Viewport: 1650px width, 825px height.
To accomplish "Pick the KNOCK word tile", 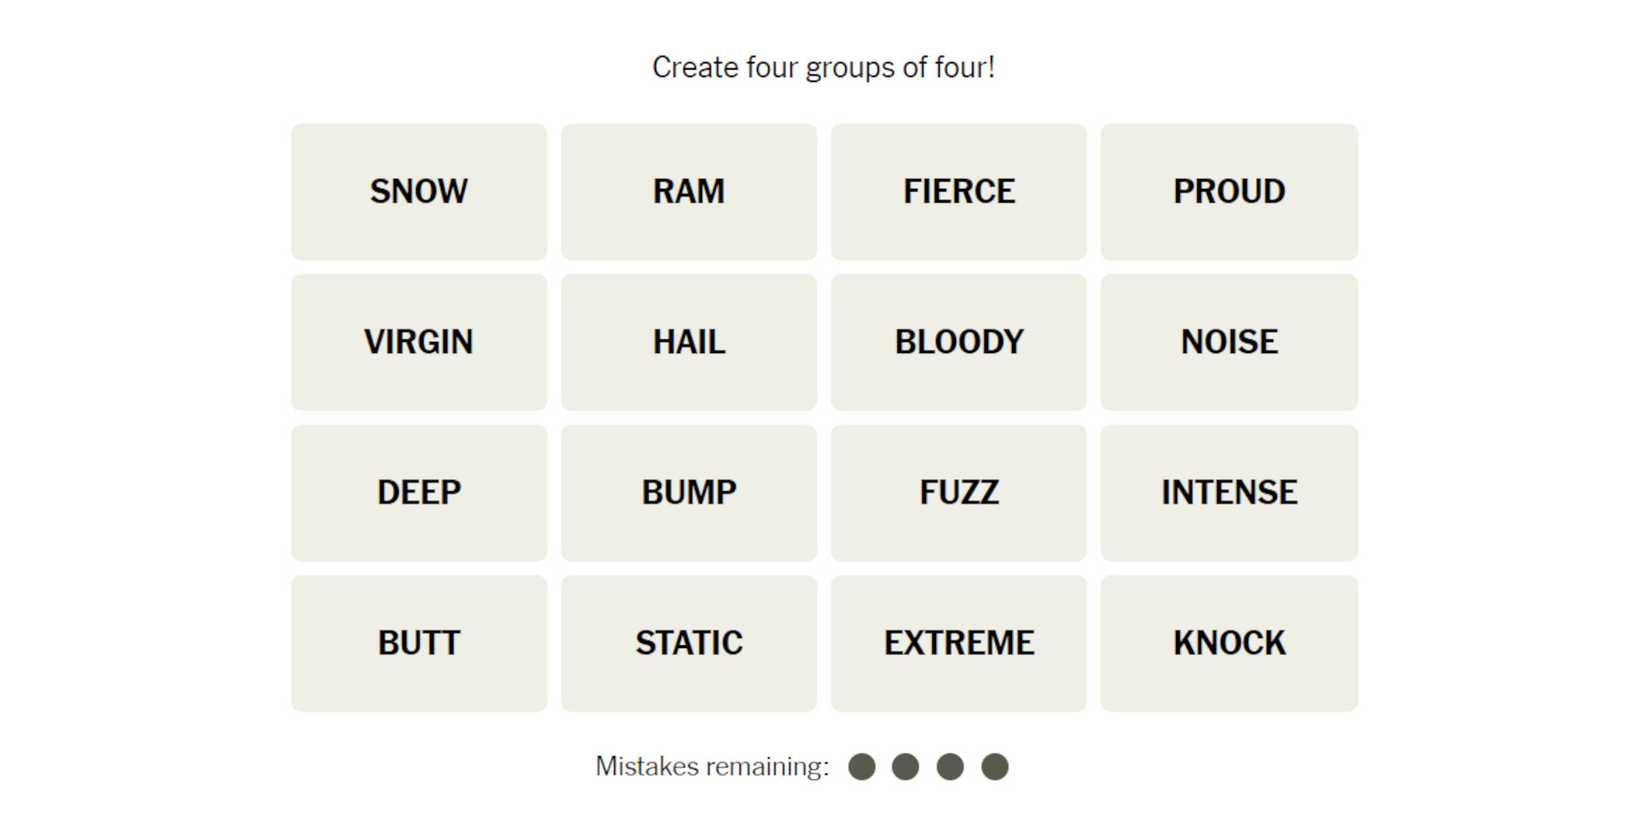I will point(1229,643).
